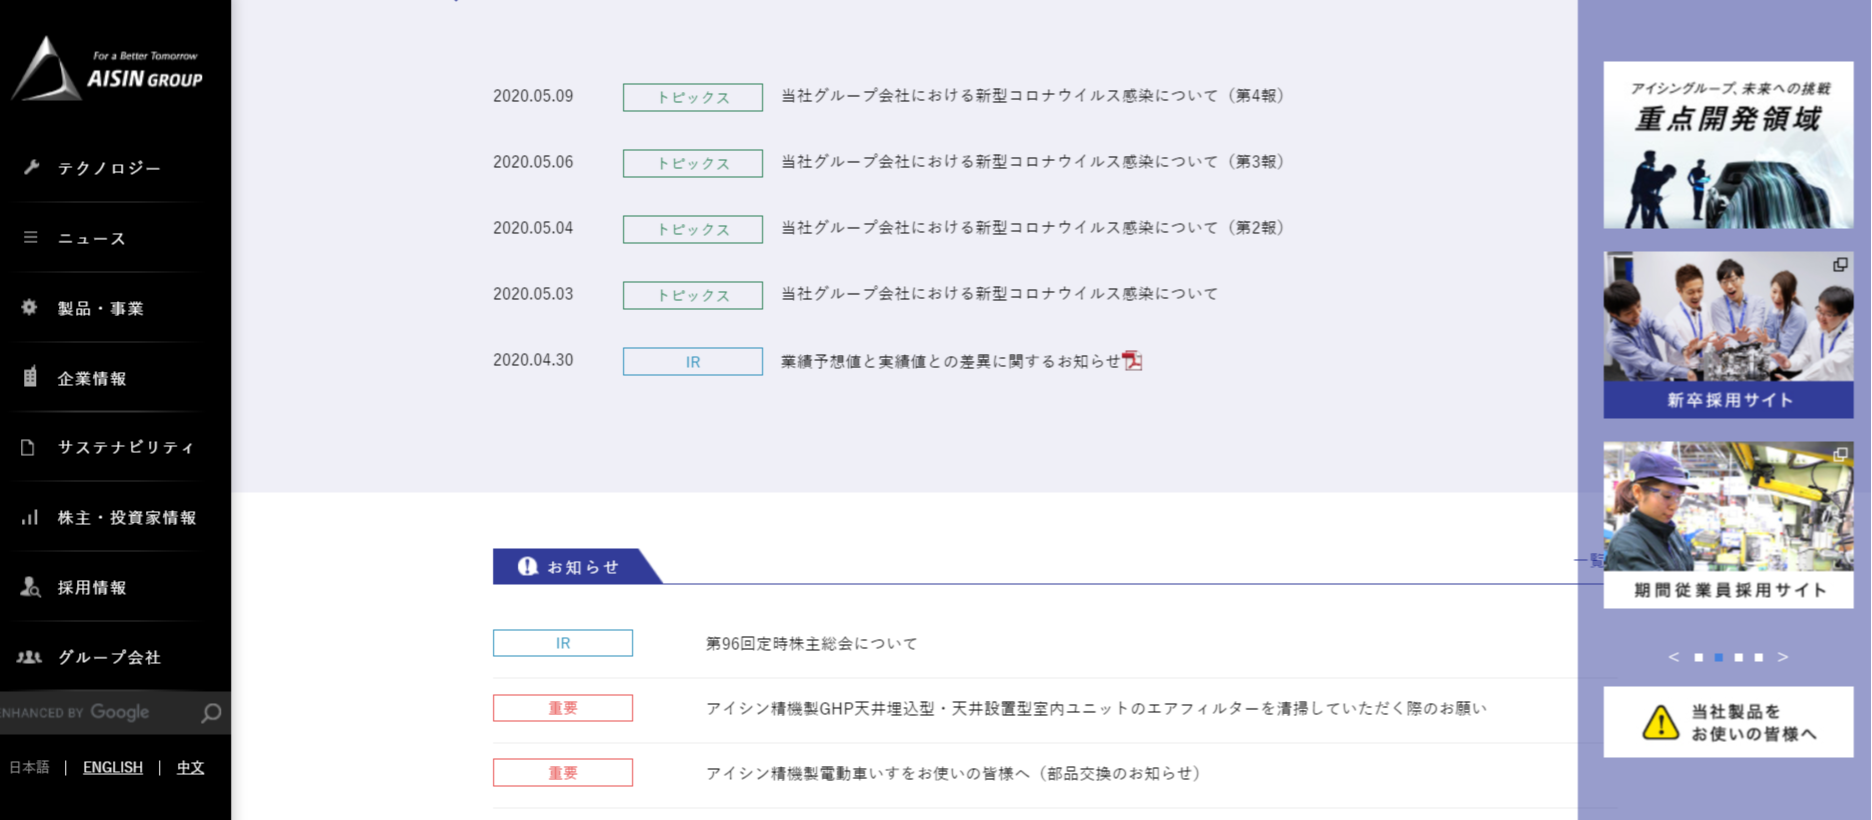Select the first carousel pagination dot
1872x820 pixels.
point(1698,657)
